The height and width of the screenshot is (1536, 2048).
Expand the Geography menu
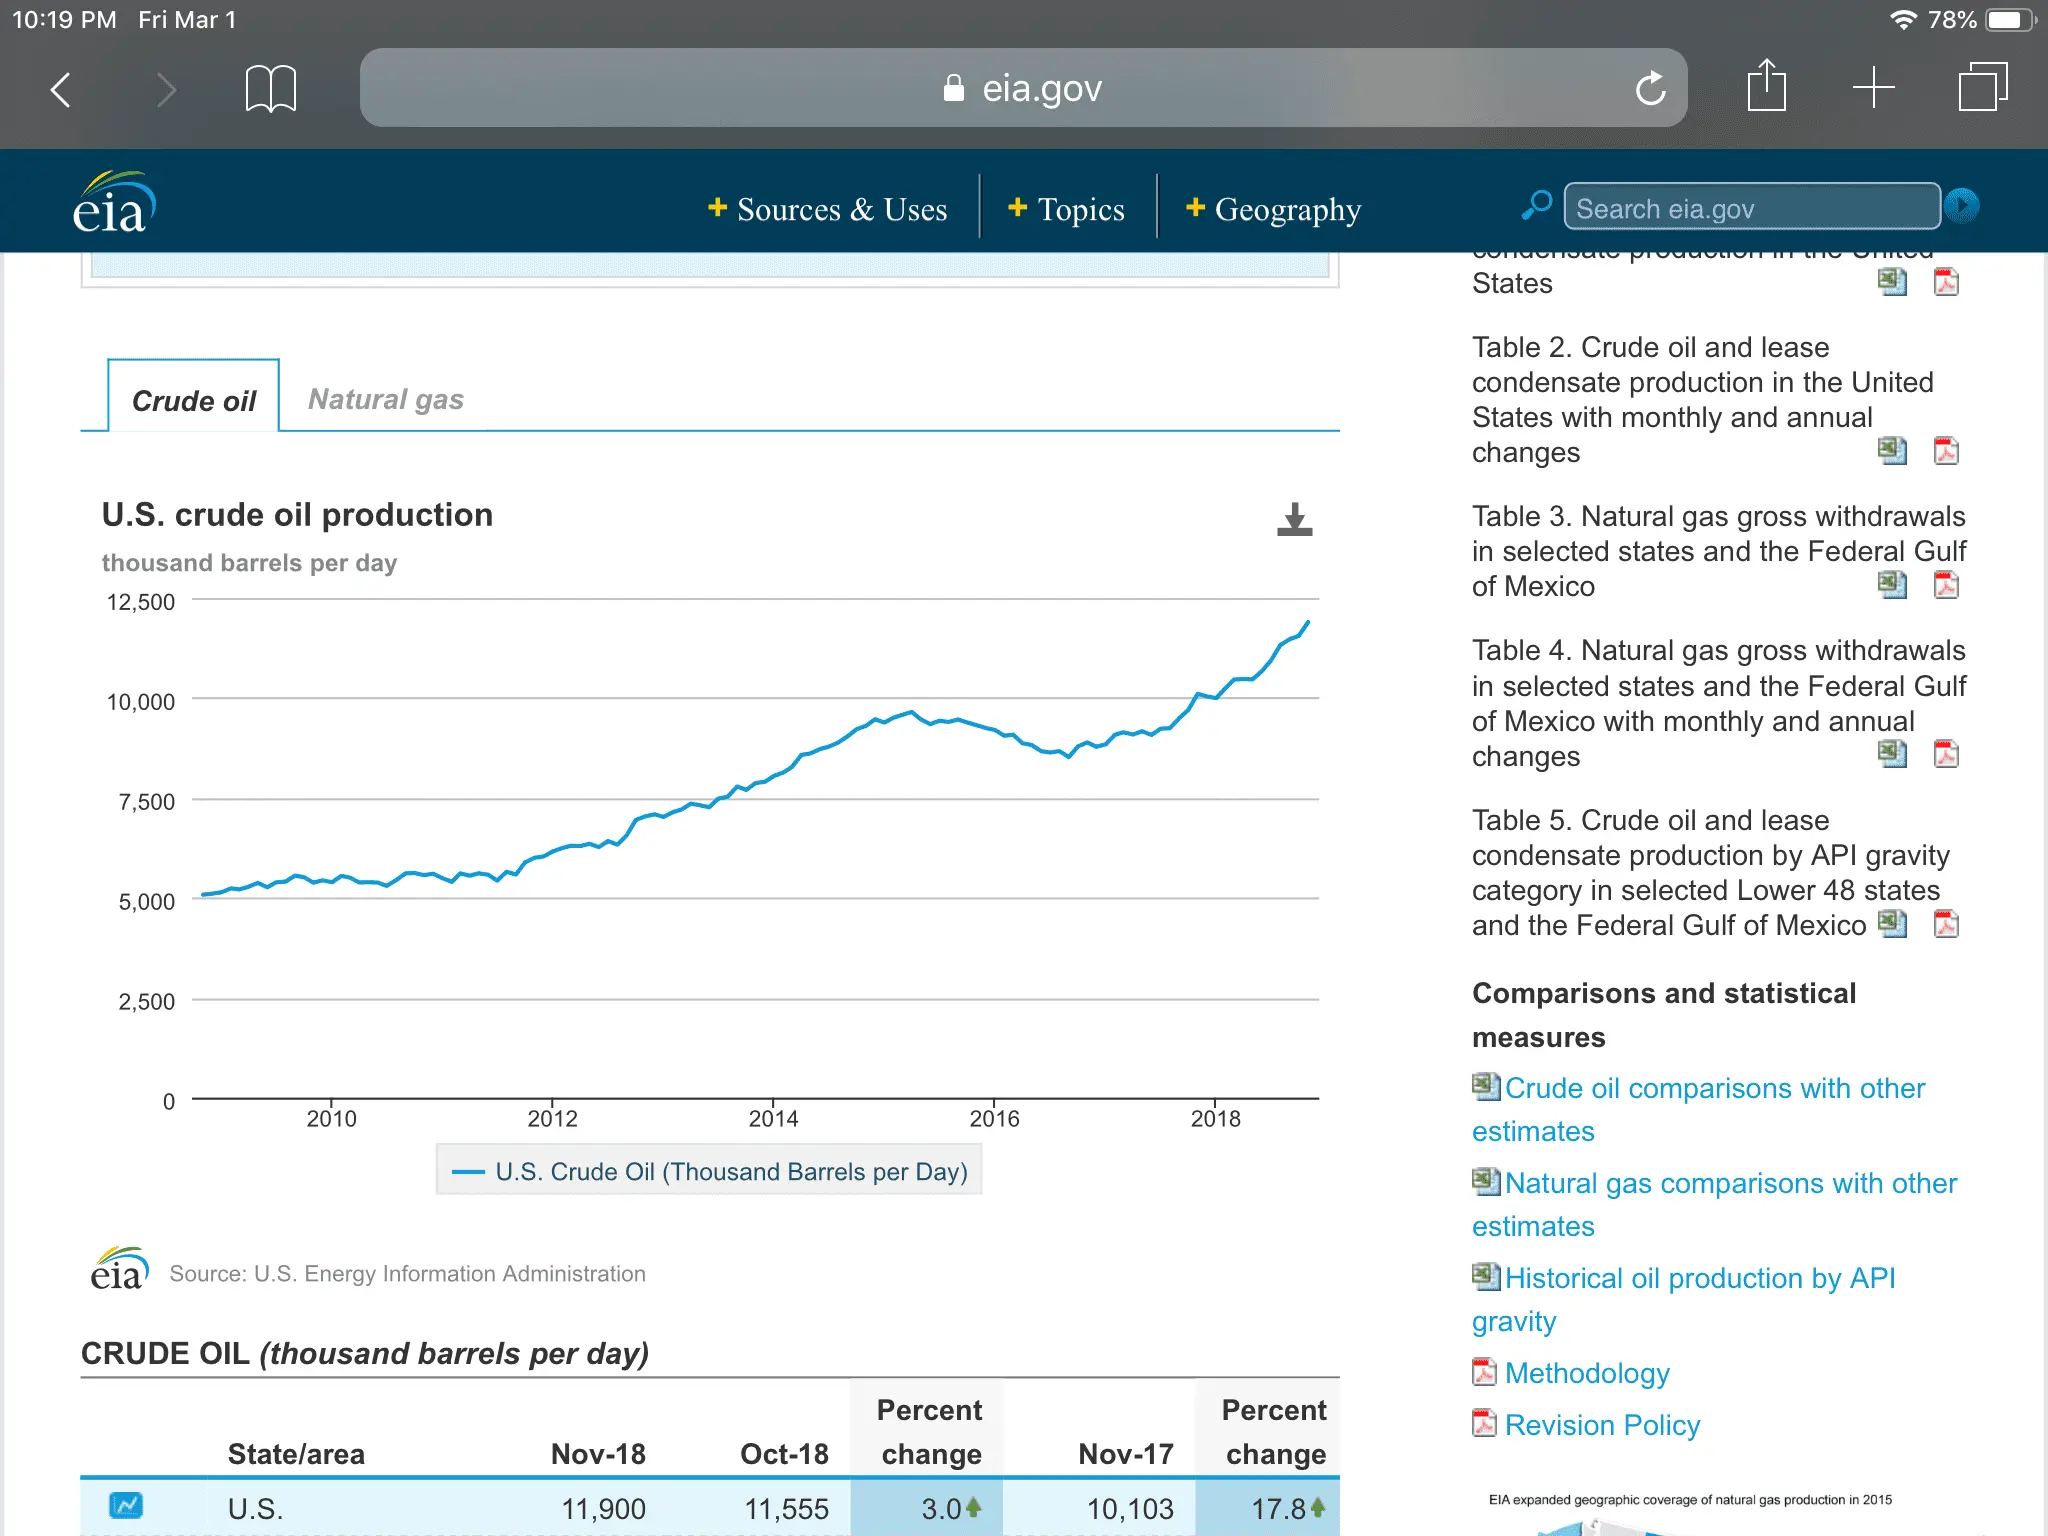pos(1273,209)
